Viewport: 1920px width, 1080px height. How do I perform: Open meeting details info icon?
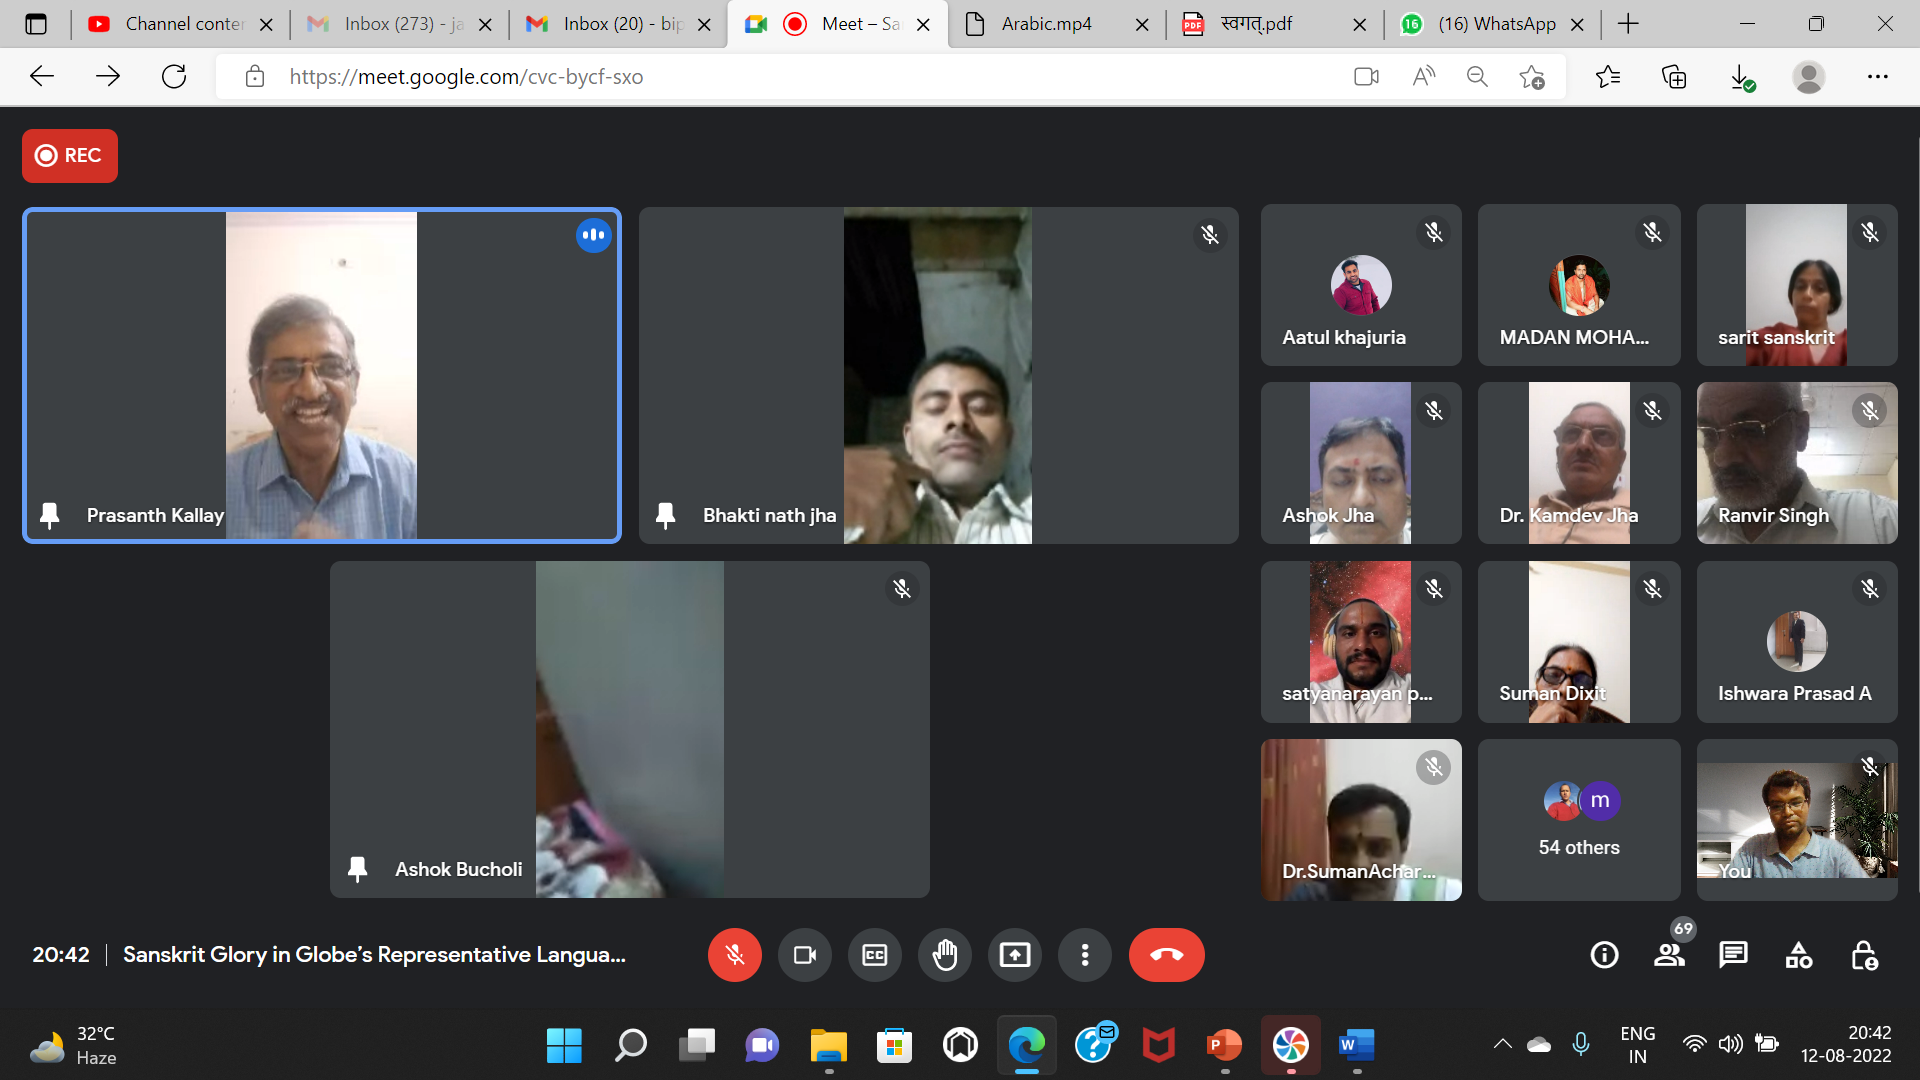pos(1604,955)
